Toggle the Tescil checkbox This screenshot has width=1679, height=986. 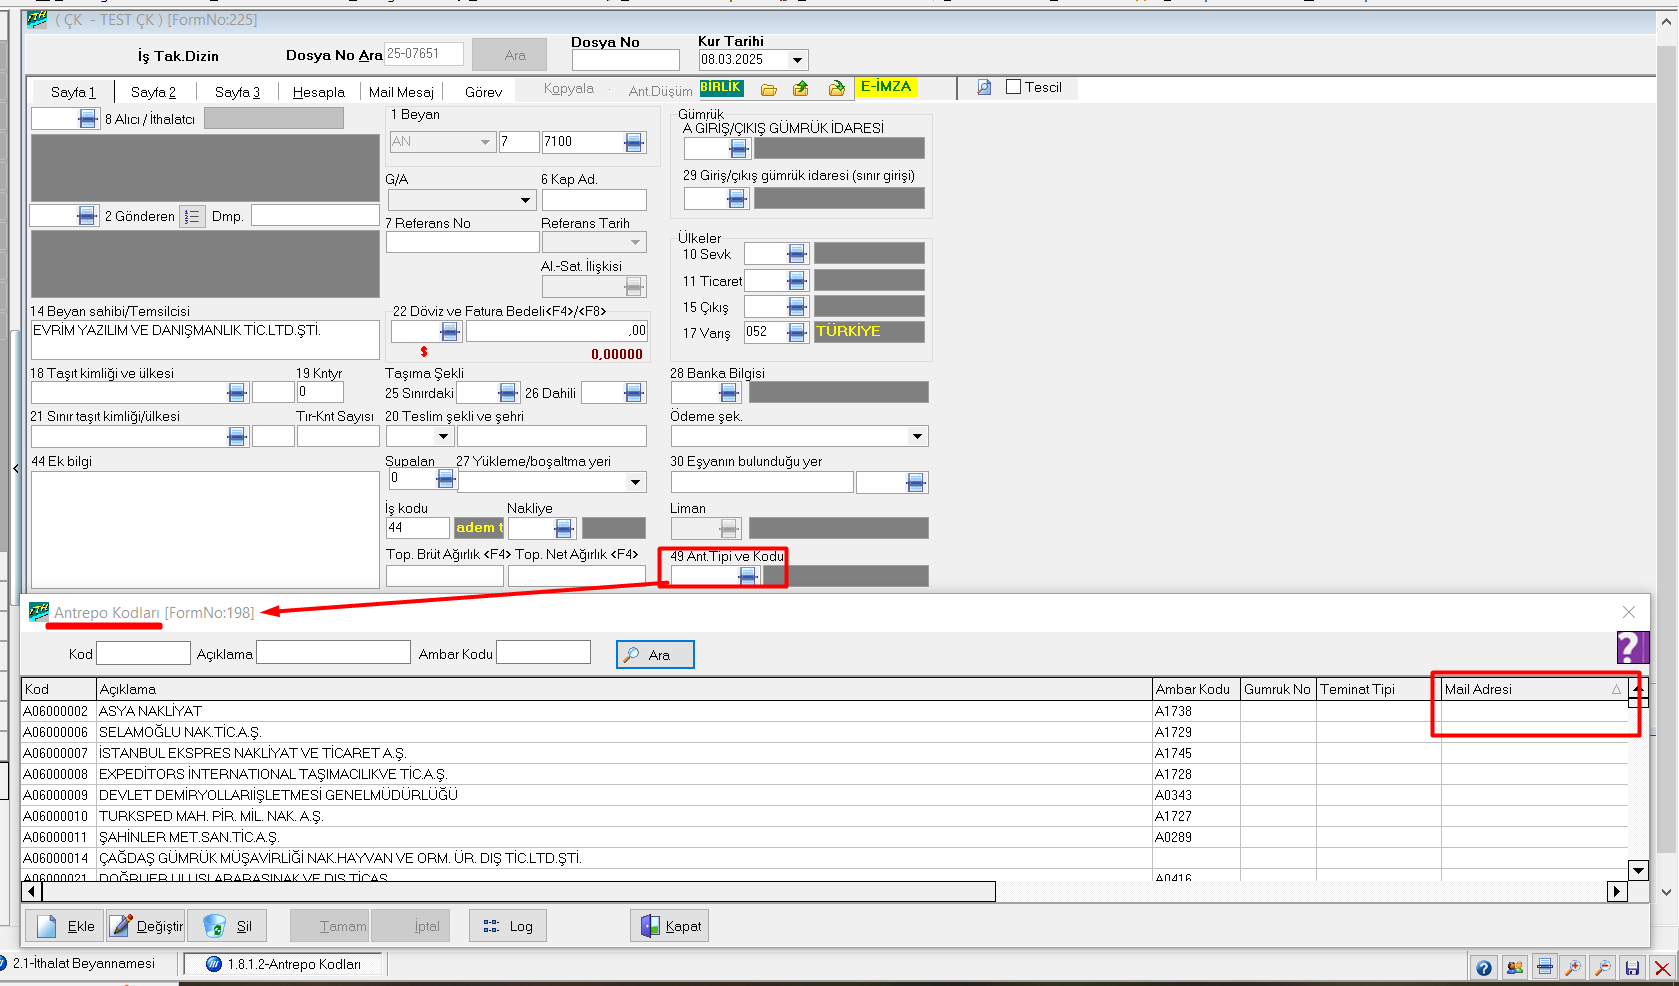click(1013, 87)
